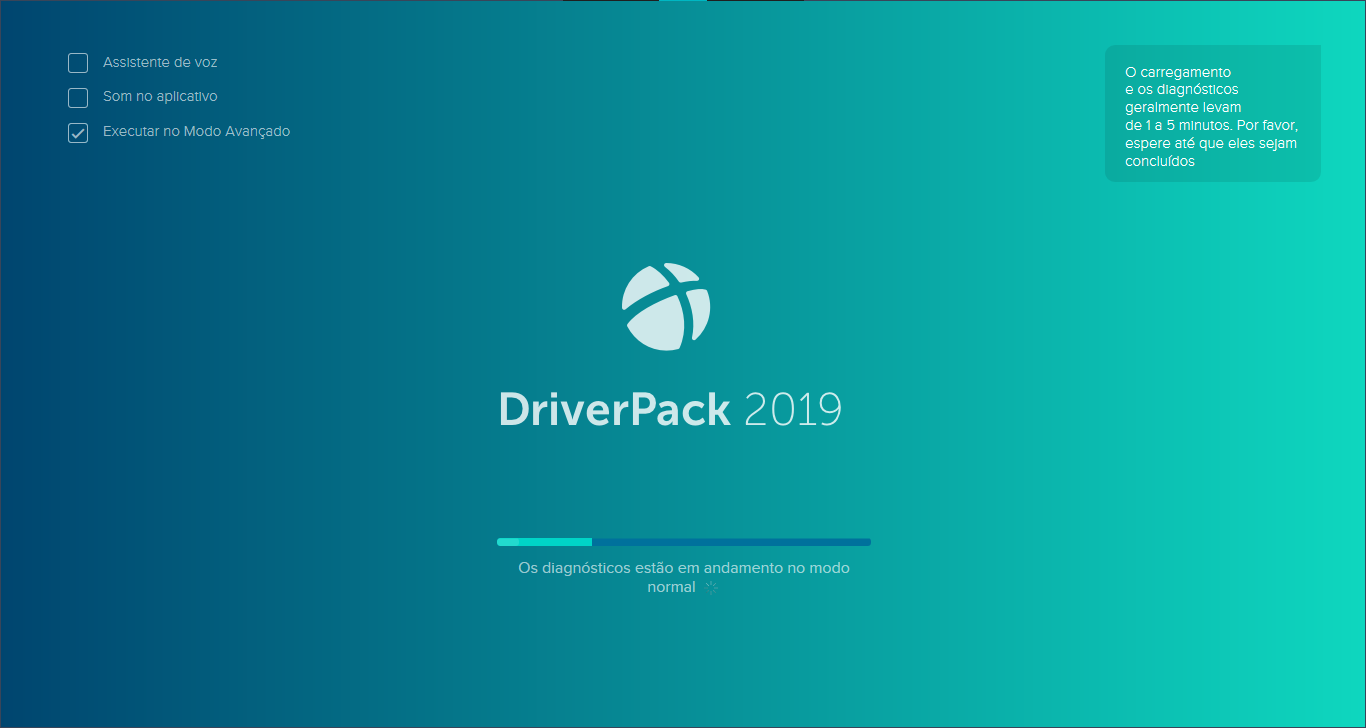
Task: Click the loading spinner next to normal
Action: pos(711,588)
